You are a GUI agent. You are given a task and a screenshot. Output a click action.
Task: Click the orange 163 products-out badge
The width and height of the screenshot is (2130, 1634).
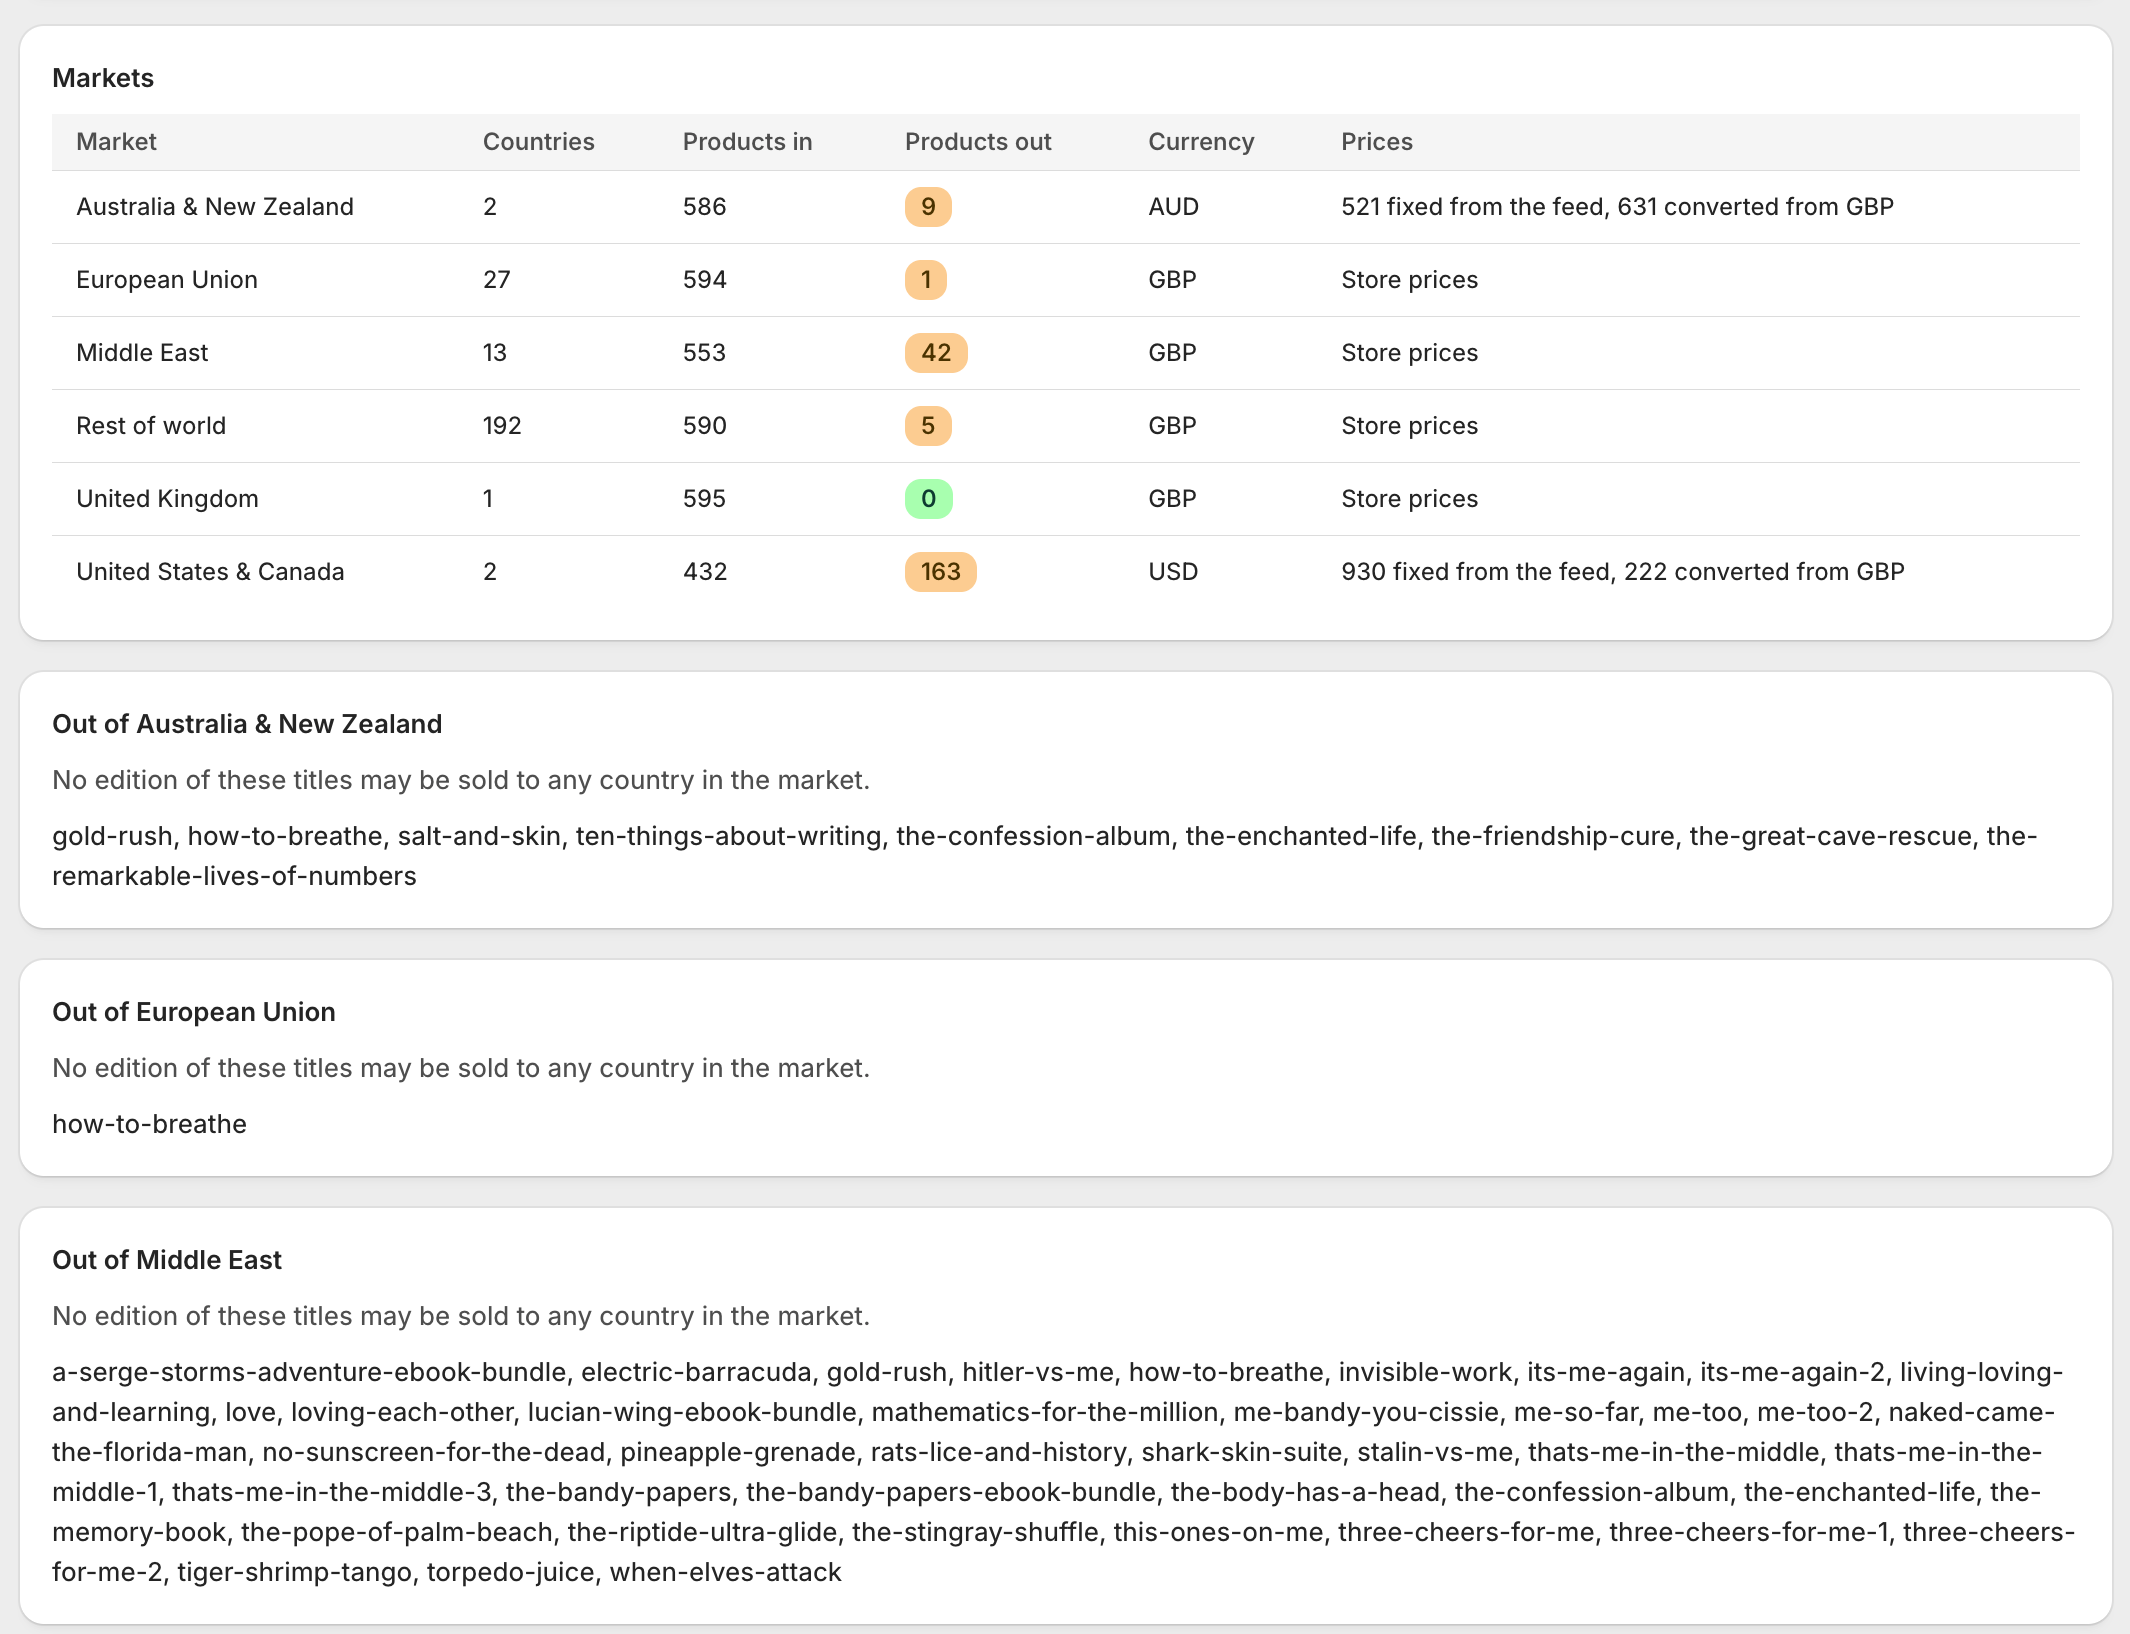[x=940, y=572]
